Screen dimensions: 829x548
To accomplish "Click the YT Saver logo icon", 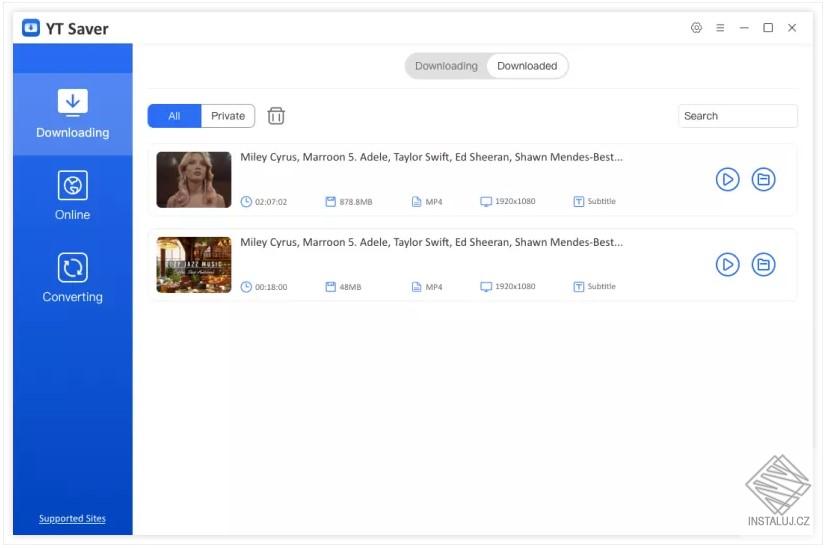I will tap(31, 28).
